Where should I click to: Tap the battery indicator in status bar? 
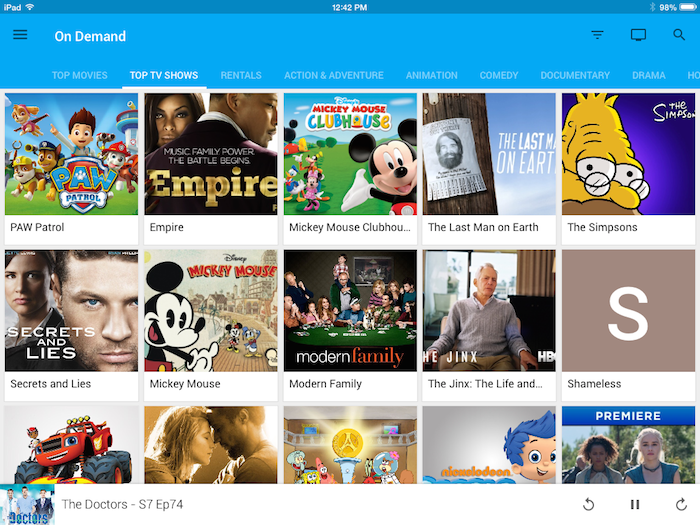(x=688, y=7)
